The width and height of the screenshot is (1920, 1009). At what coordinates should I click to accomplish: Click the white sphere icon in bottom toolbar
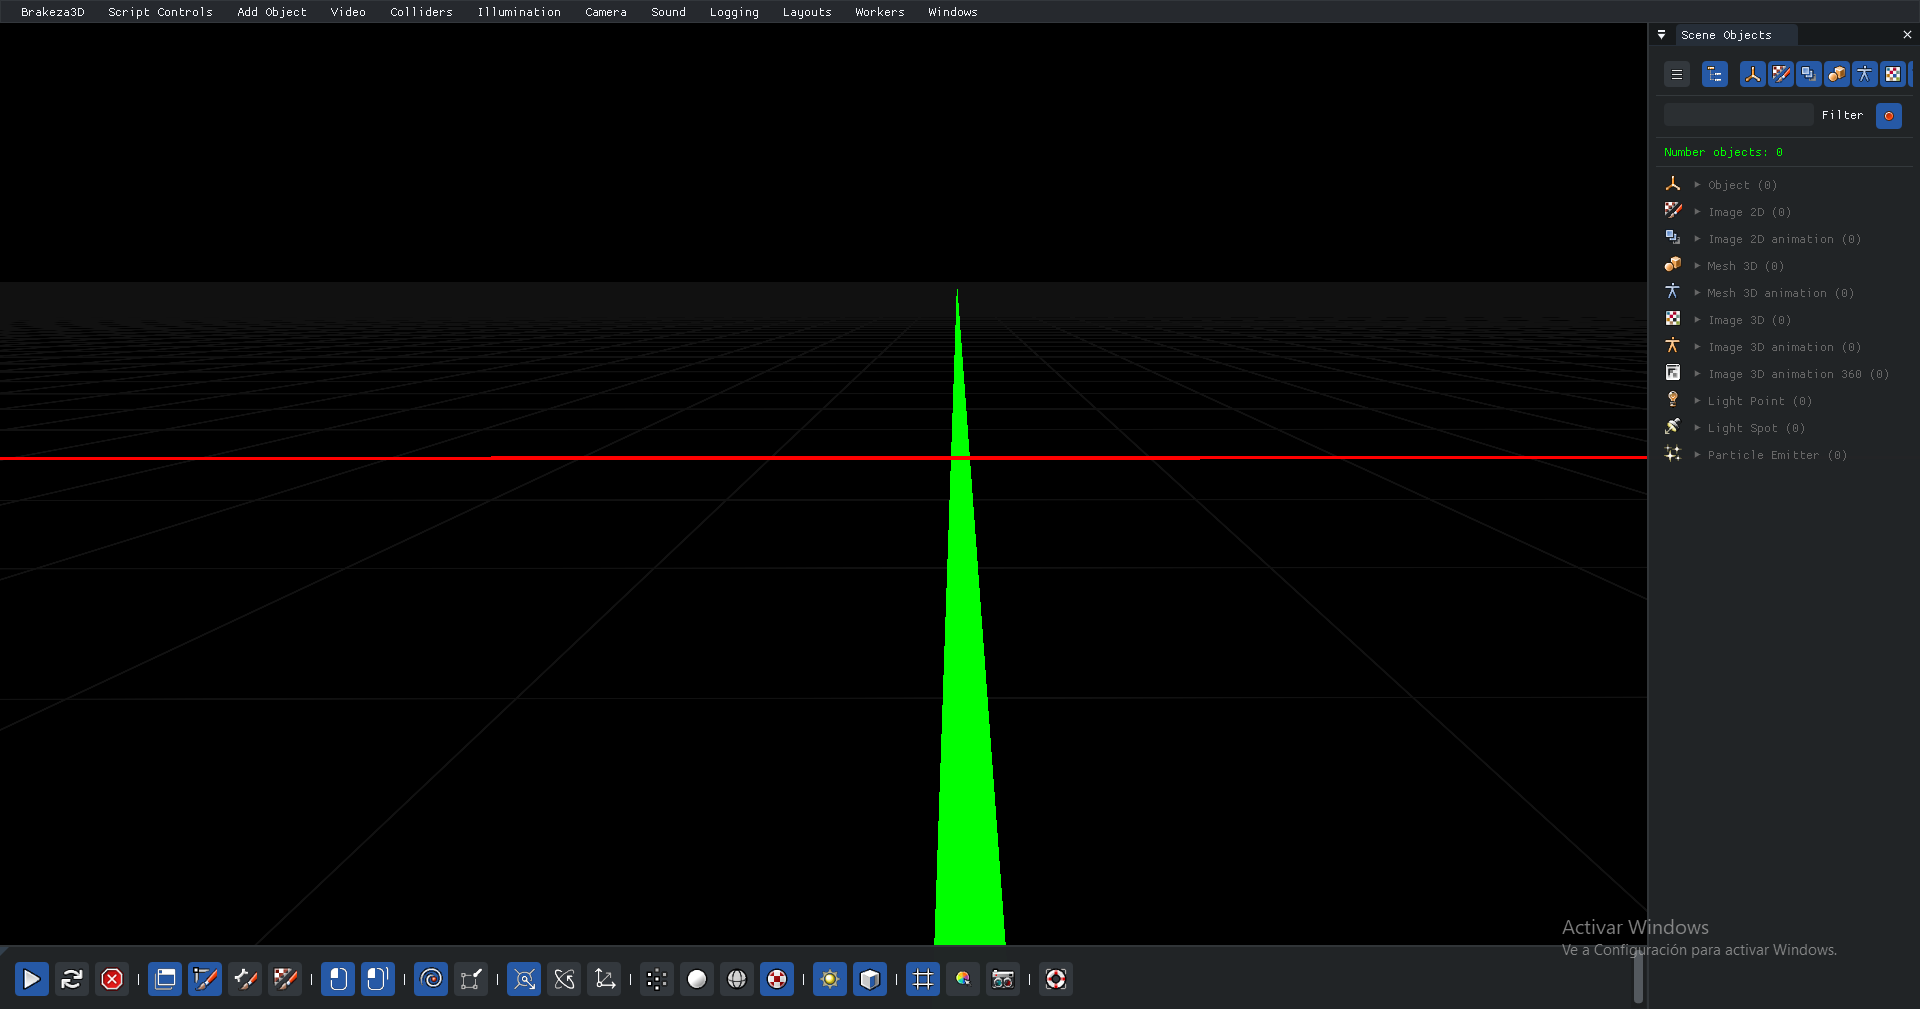pos(697,979)
